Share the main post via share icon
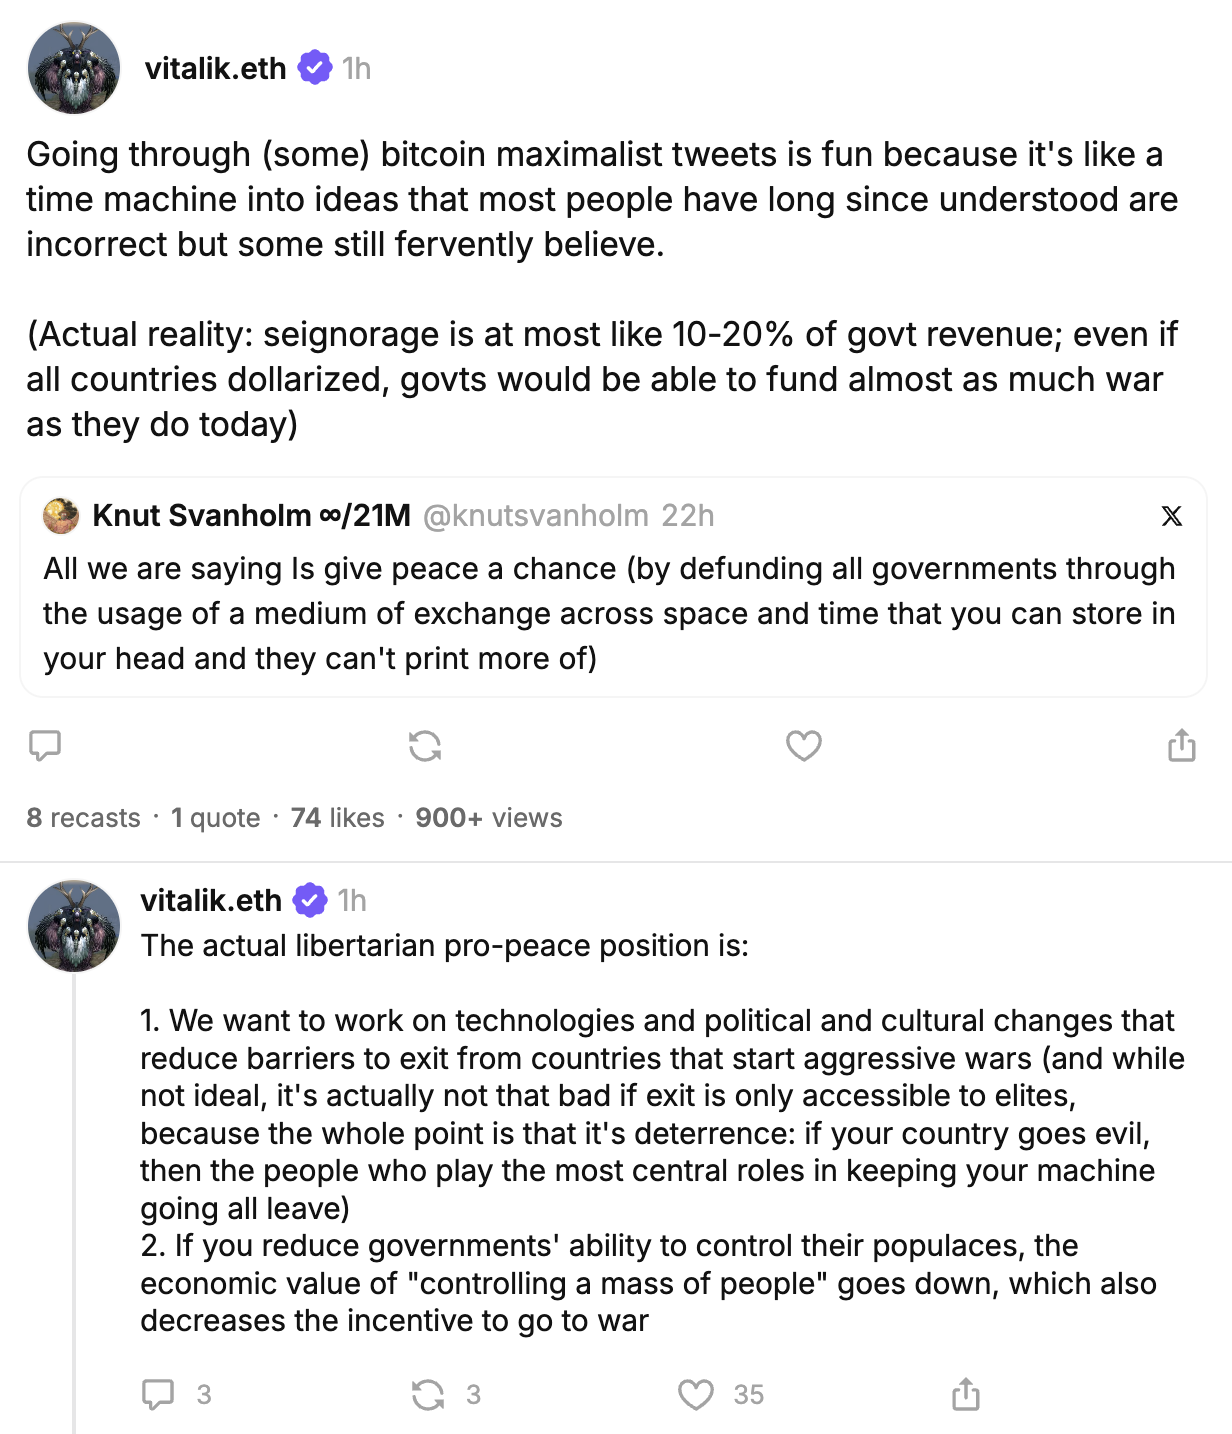The image size is (1232, 1434). (x=1182, y=745)
